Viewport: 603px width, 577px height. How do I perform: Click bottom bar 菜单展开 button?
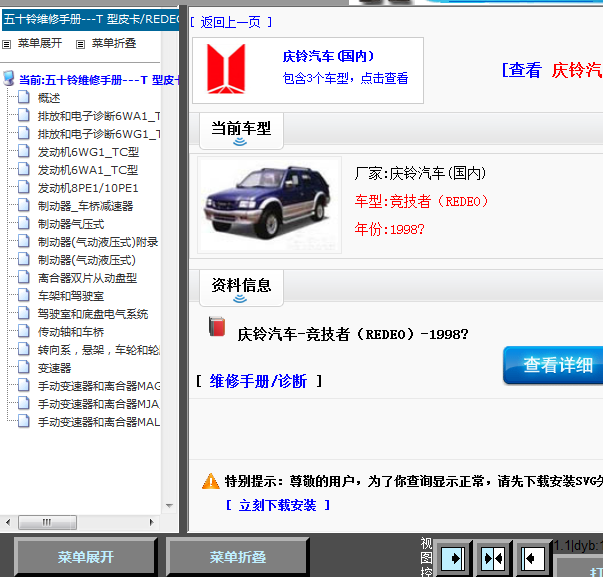click(x=86, y=557)
